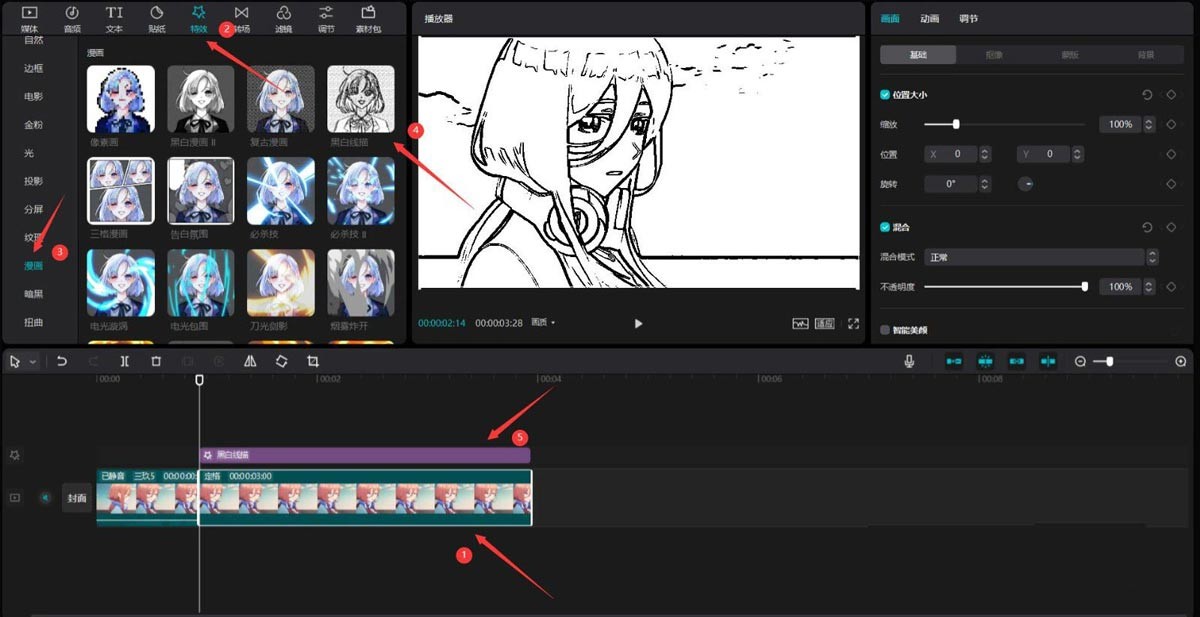Screen dimensions: 1200x617
Task: Toggle linkage button in timeline toolbar
Action: pyautogui.click(x=1017, y=361)
